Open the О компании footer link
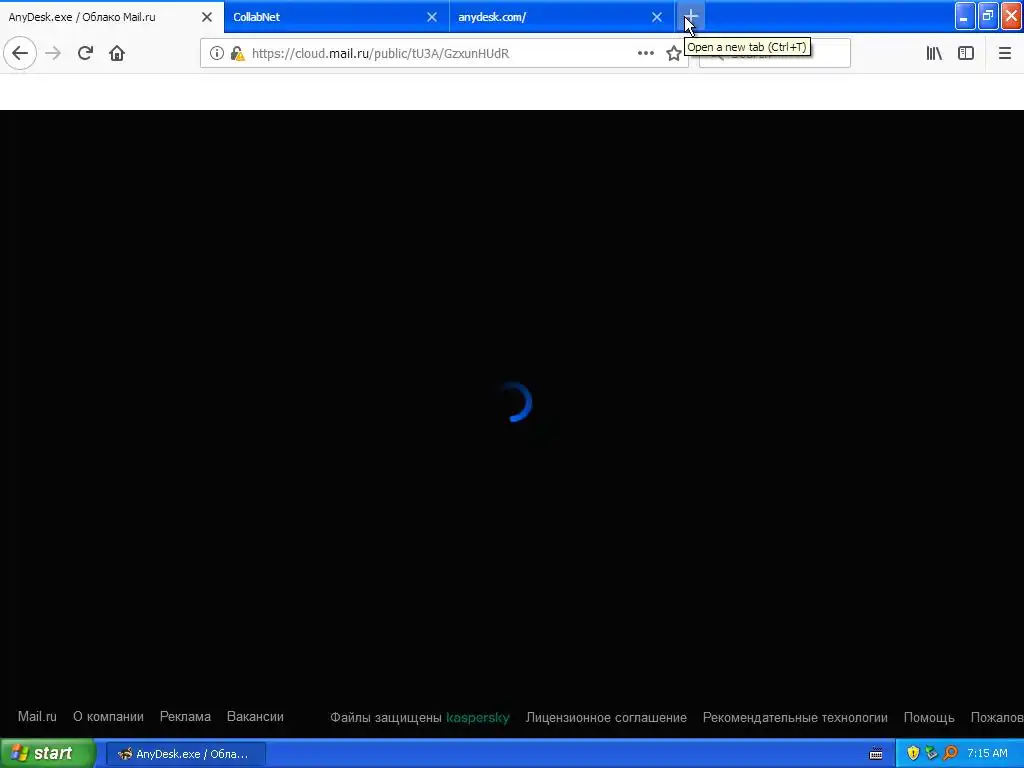Image resolution: width=1024 pixels, height=768 pixels. 108,716
